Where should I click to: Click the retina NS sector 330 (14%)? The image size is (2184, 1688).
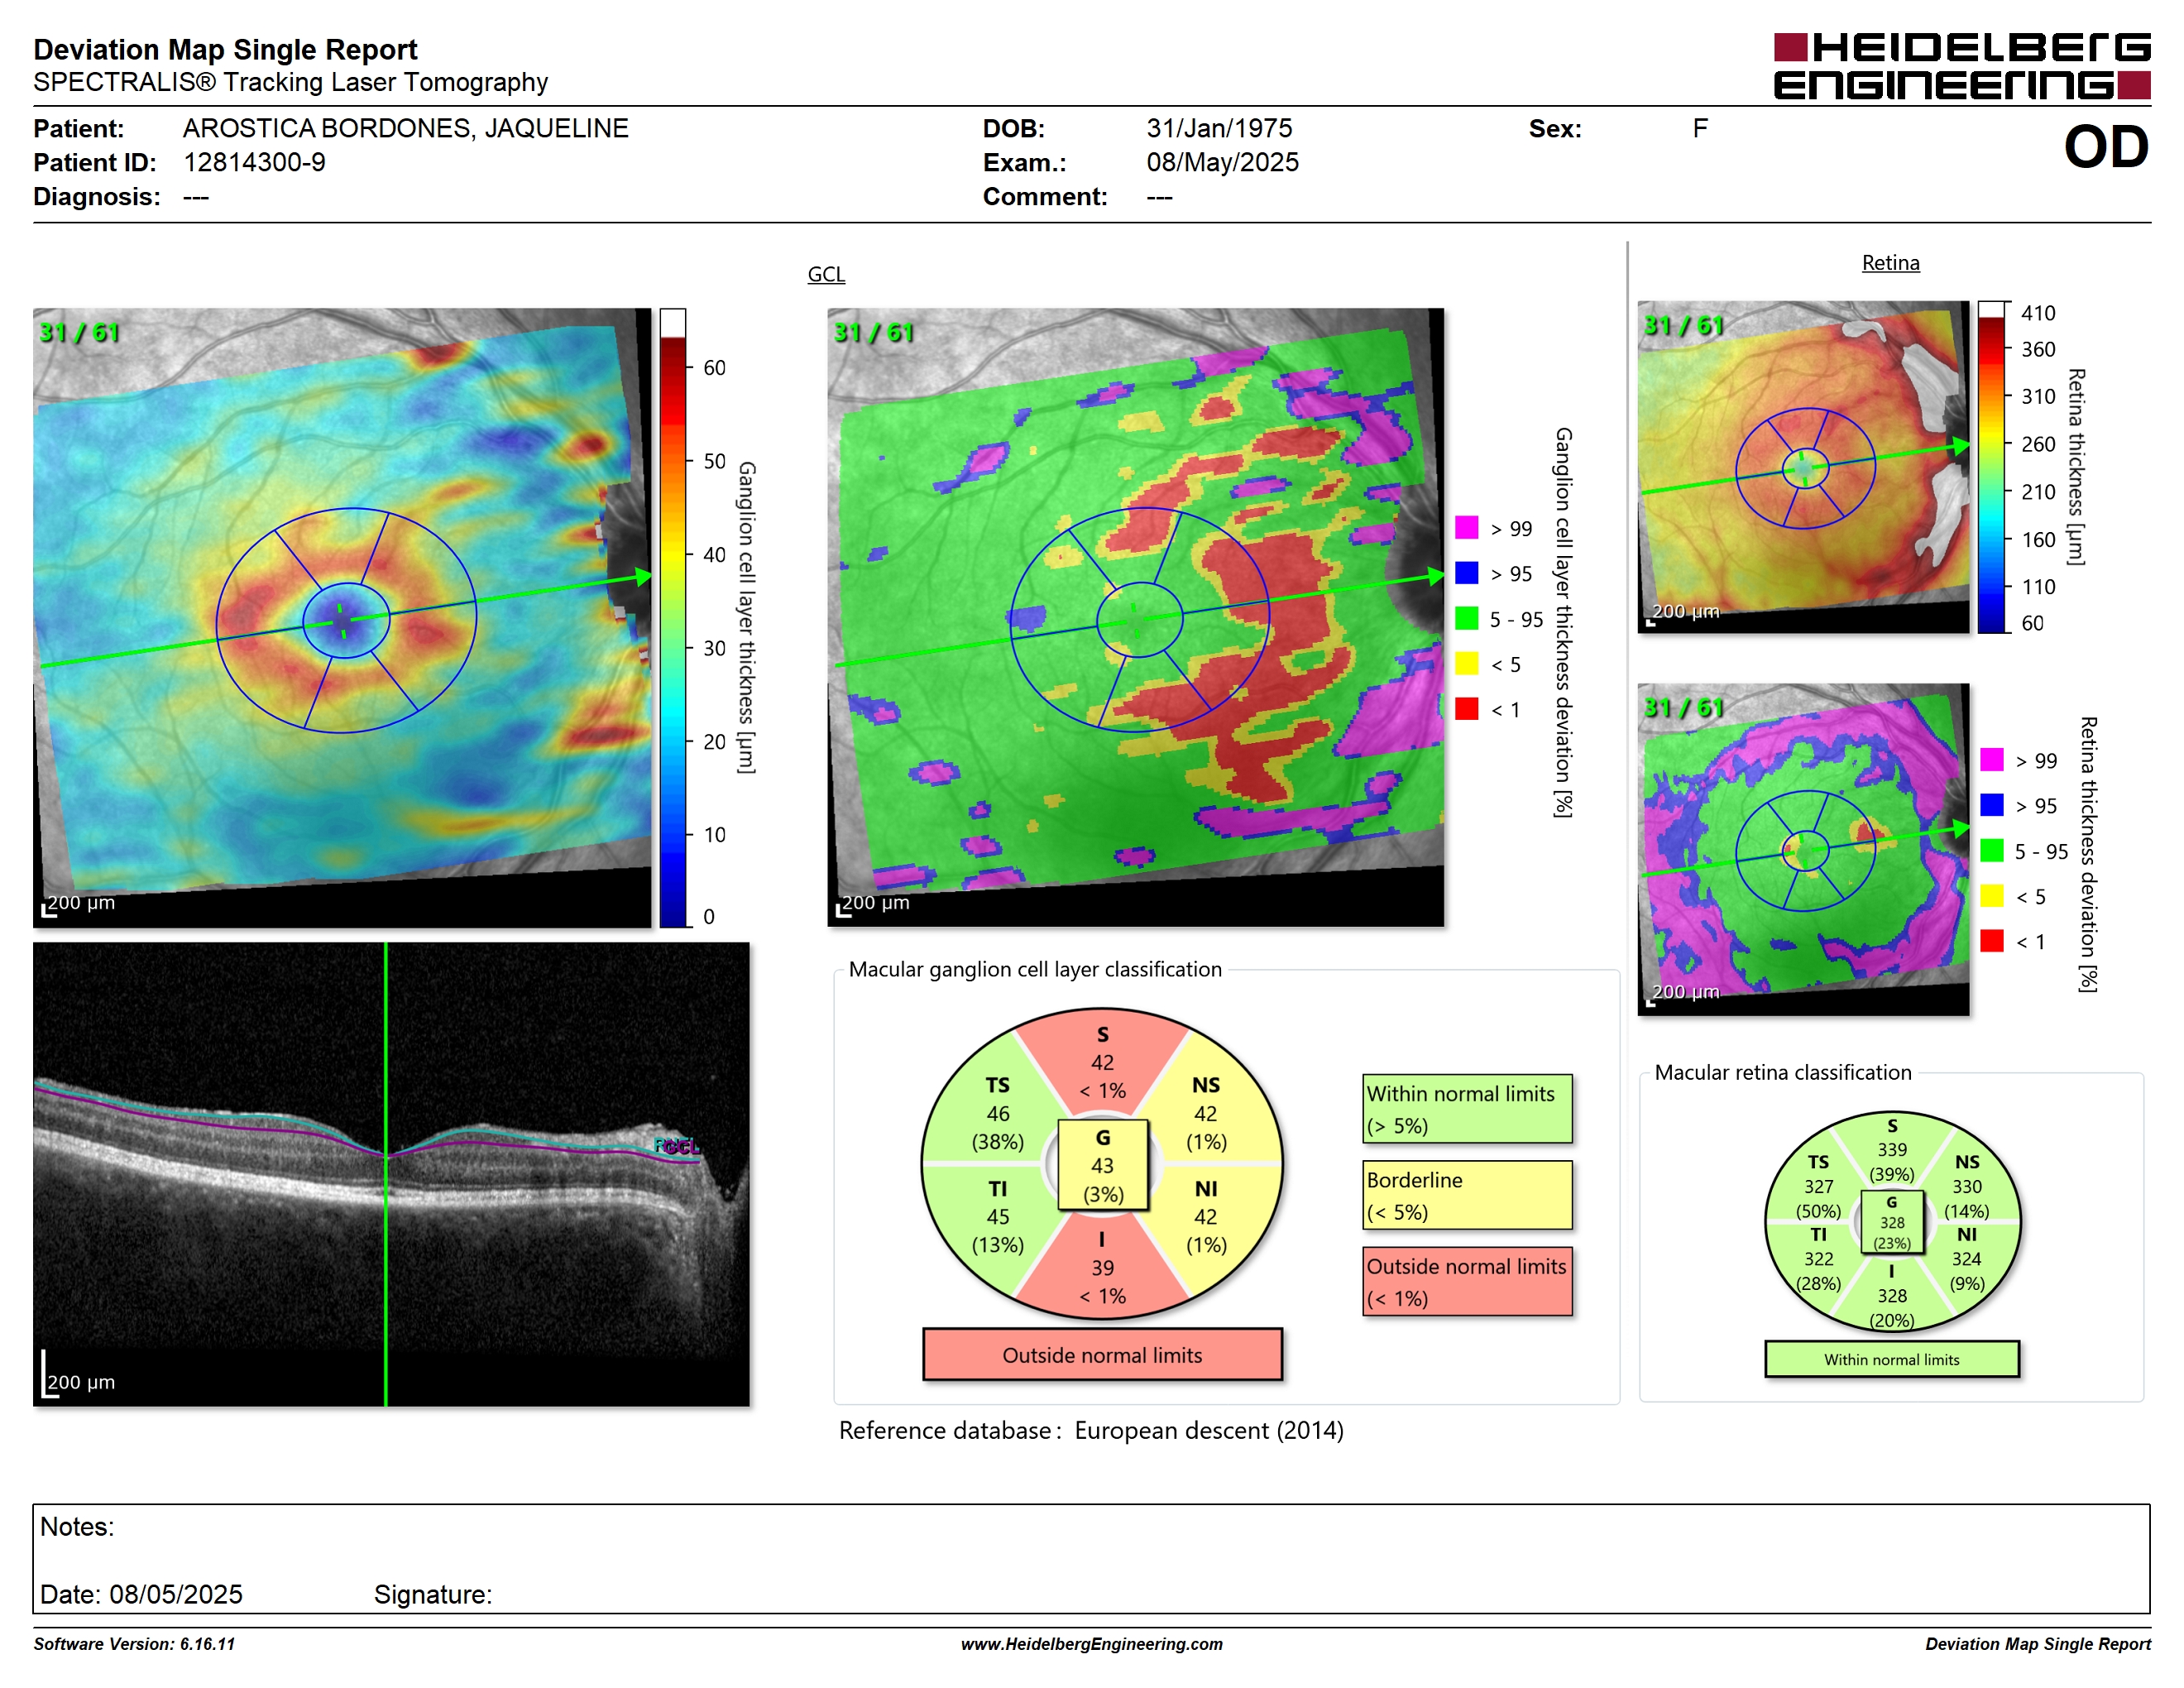(1966, 1186)
